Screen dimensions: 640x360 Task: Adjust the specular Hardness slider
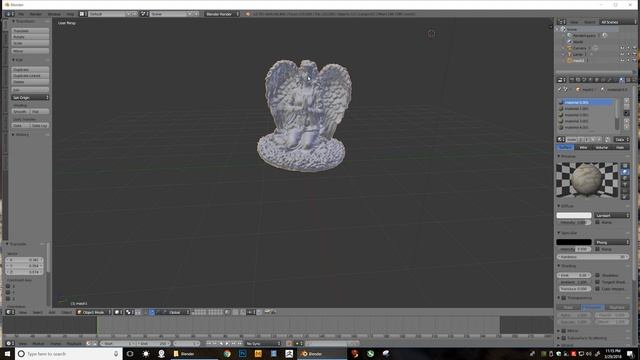click(593, 257)
